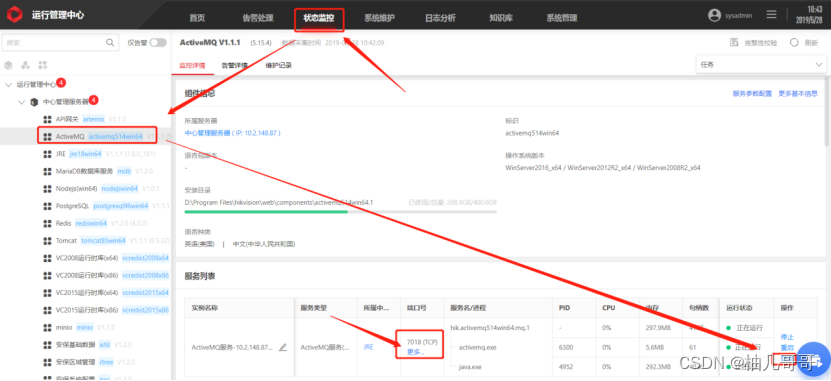Open the 知识库 menu

[500, 17]
